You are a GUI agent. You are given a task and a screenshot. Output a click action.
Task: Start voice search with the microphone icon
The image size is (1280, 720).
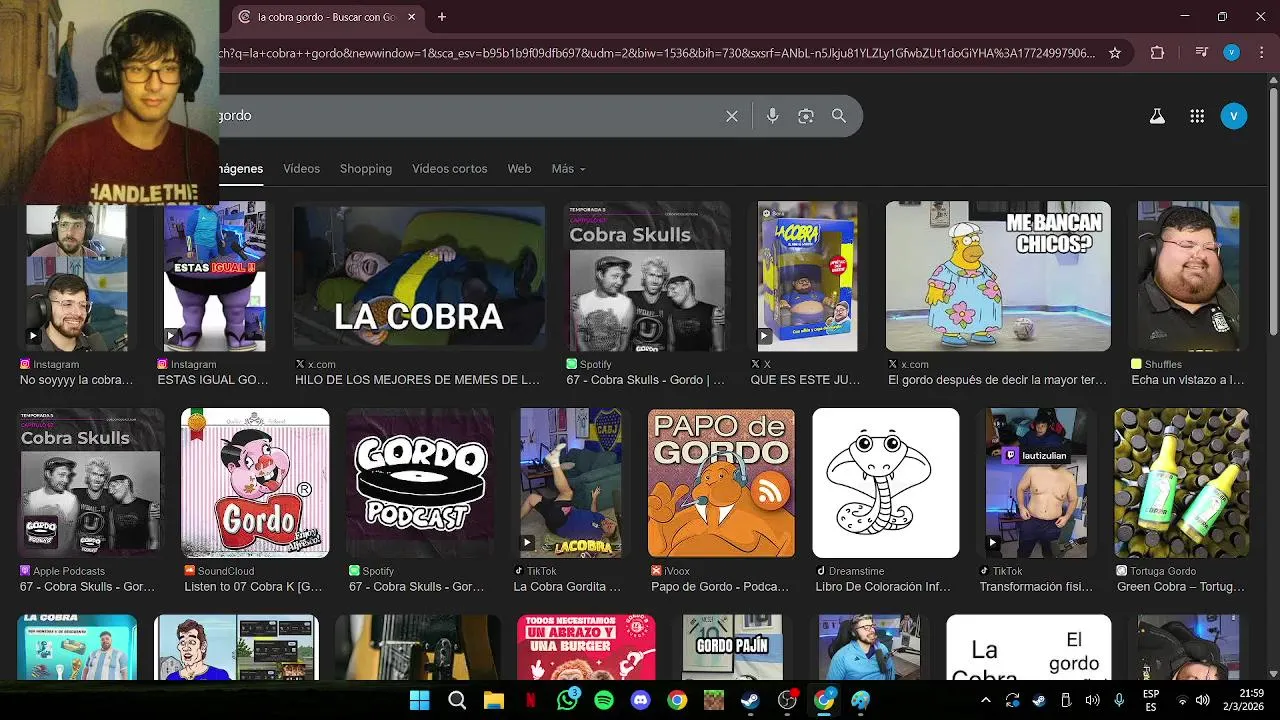pos(772,116)
